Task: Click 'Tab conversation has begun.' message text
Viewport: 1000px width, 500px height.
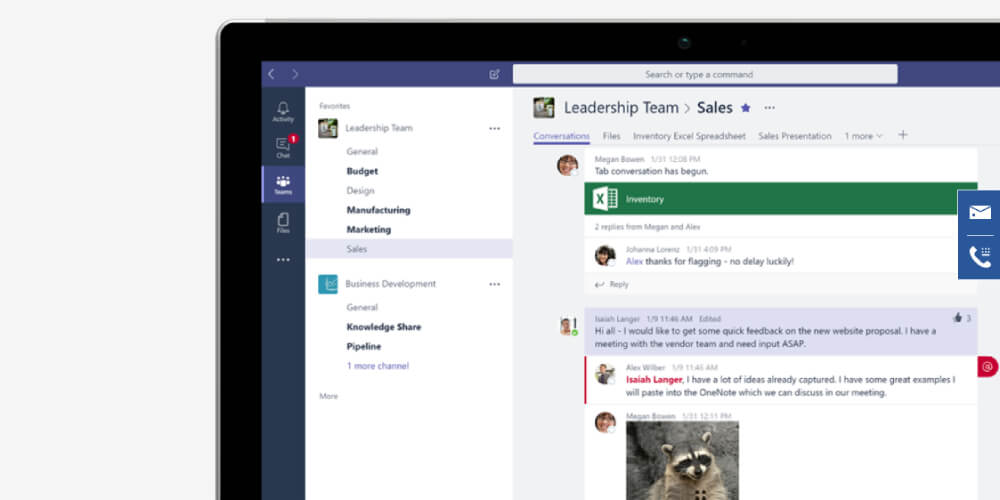Action: pyautogui.click(x=651, y=172)
